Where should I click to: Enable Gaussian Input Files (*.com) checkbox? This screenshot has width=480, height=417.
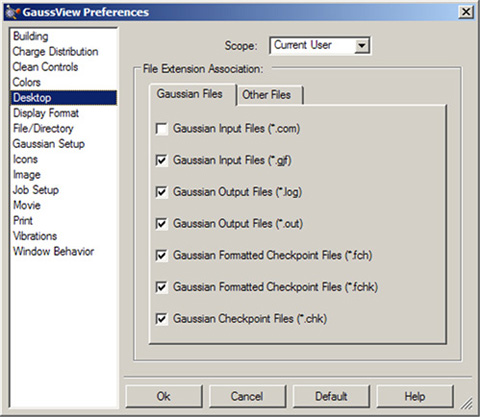coord(162,129)
